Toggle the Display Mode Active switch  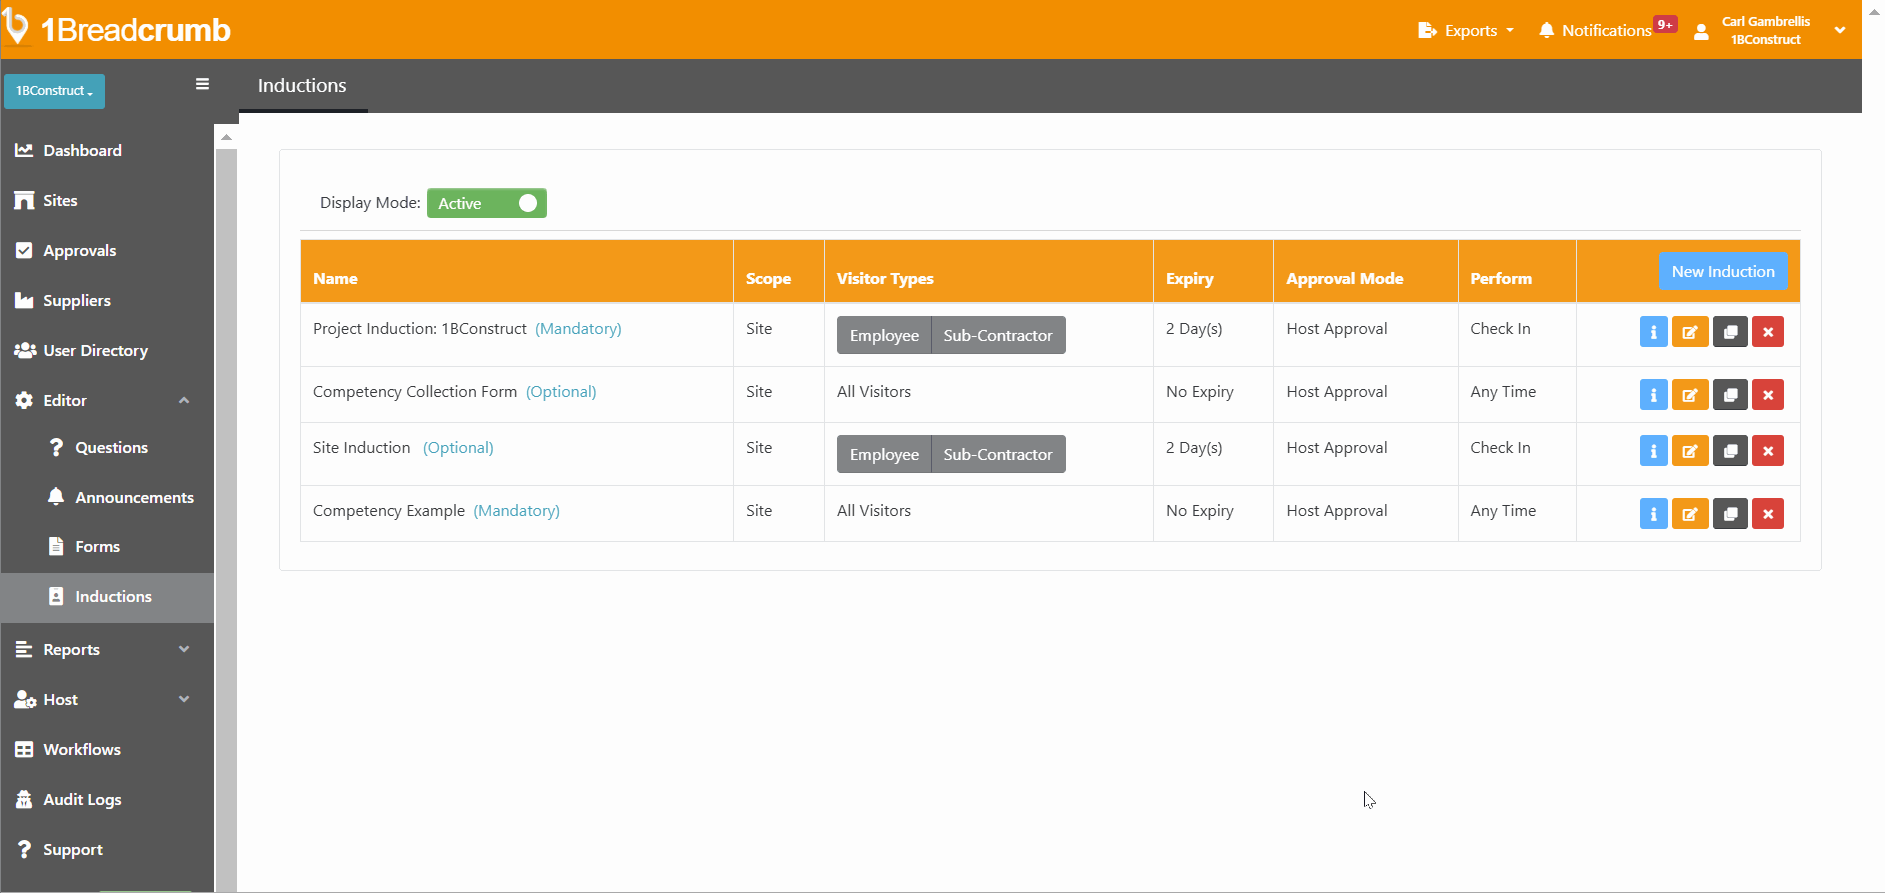coord(487,203)
